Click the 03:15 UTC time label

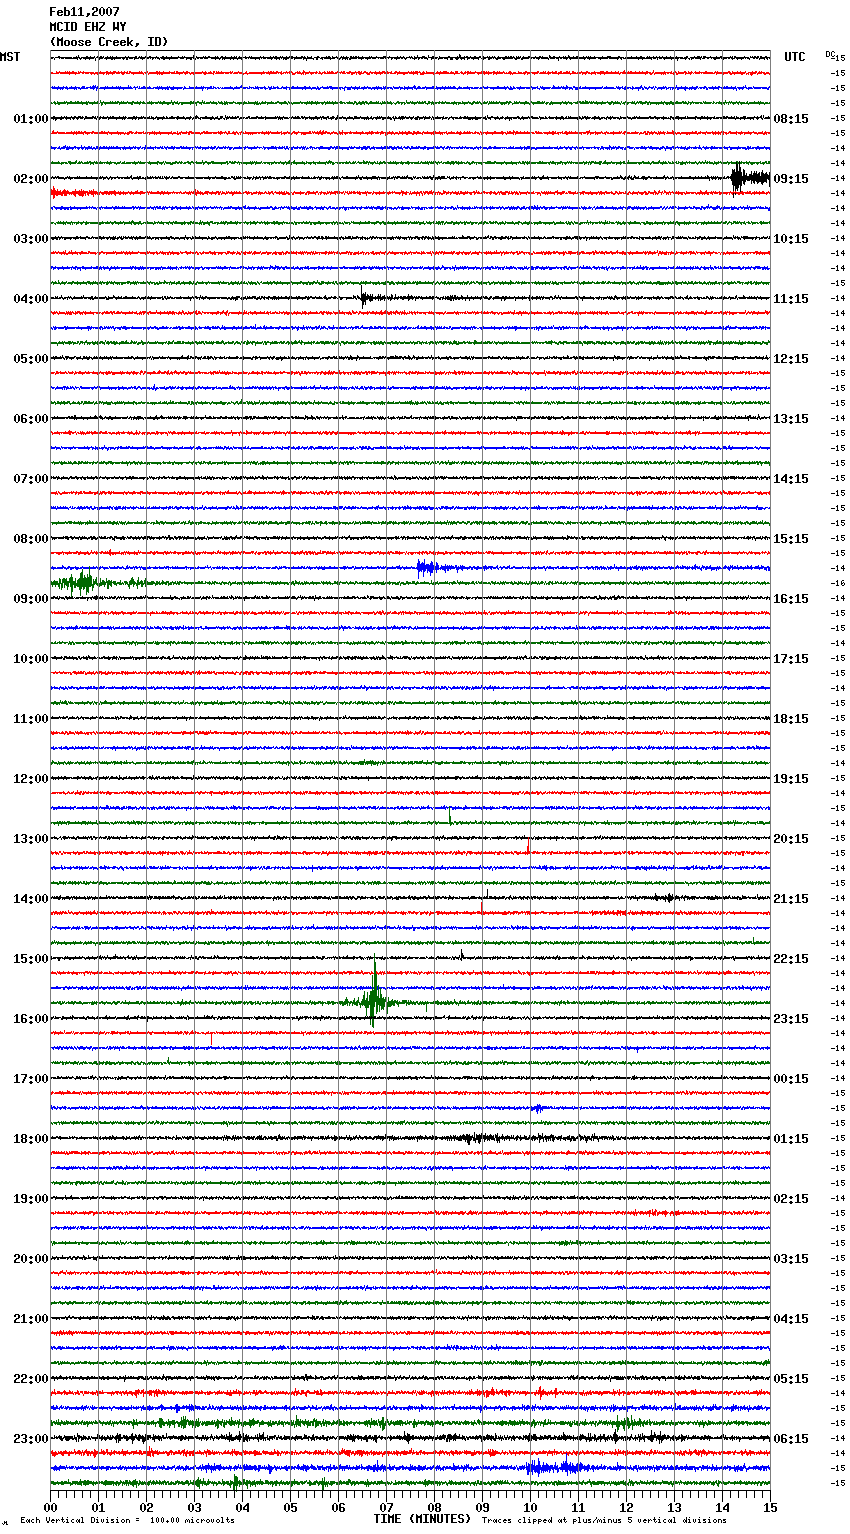791,1259
